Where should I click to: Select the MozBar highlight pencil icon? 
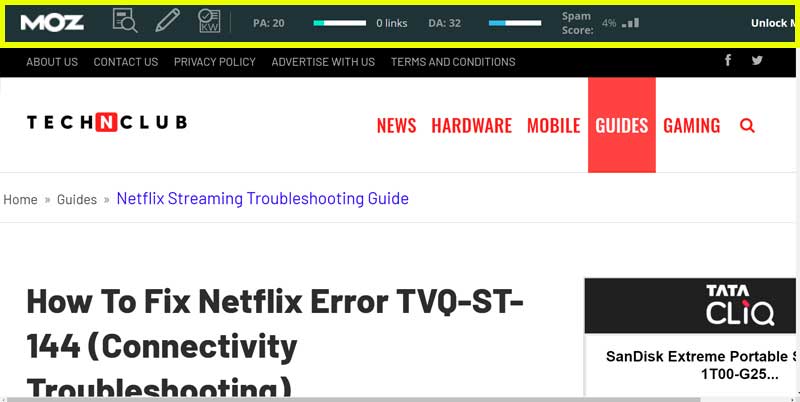[167, 21]
